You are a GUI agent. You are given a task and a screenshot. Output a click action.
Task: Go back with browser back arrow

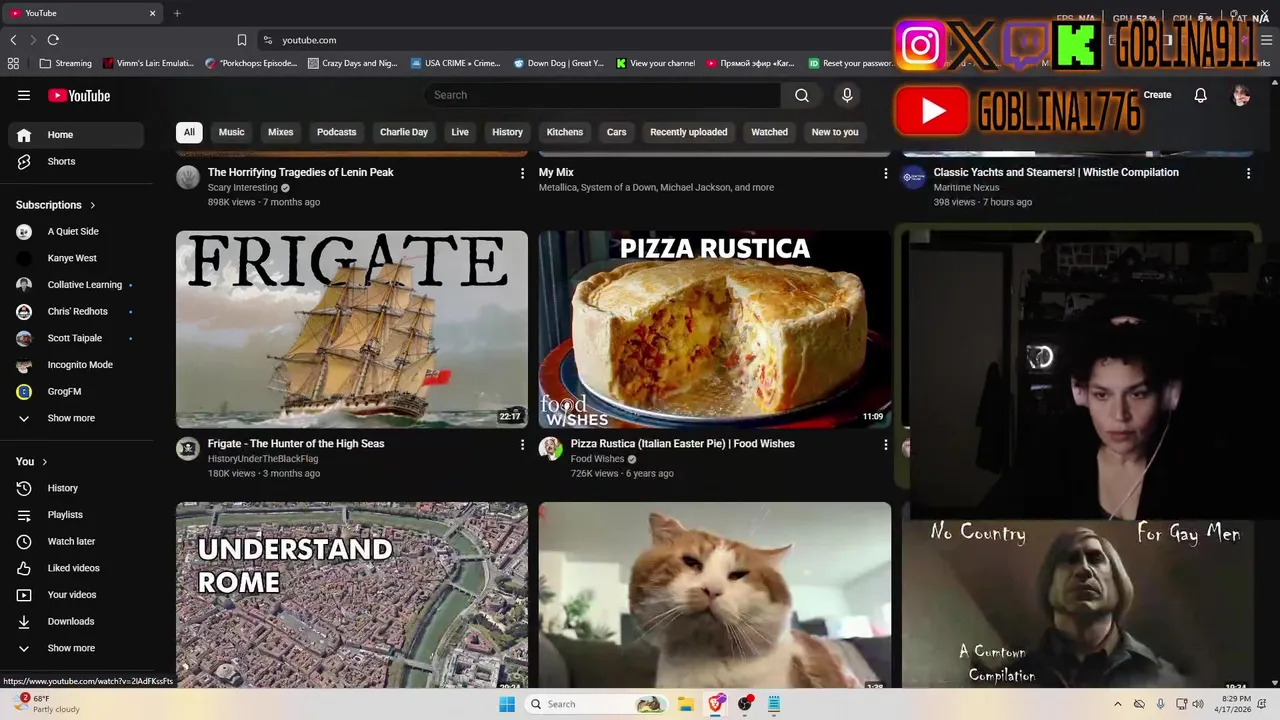tap(13, 40)
